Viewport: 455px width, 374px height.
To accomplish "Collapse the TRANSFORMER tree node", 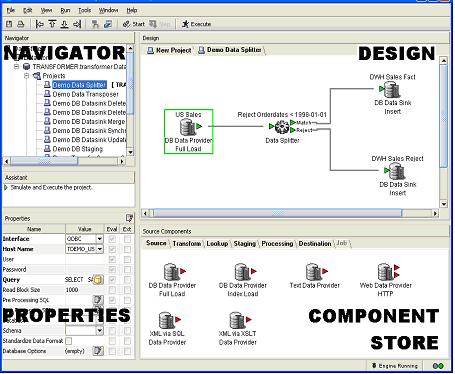I will click(x=17, y=67).
